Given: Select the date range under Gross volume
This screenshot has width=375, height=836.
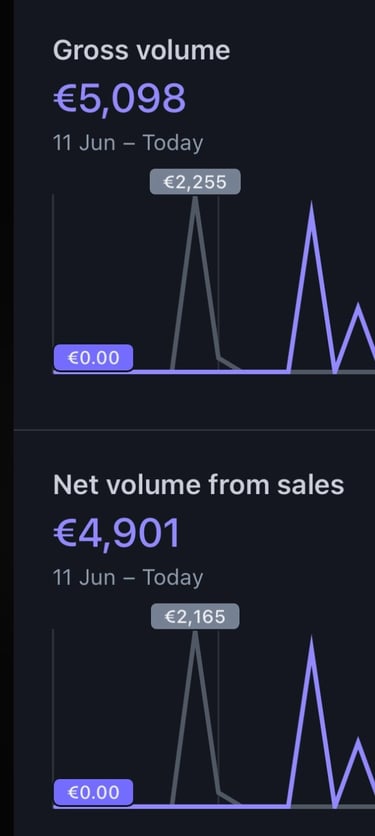Looking at the screenshot, I should pos(128,143).
